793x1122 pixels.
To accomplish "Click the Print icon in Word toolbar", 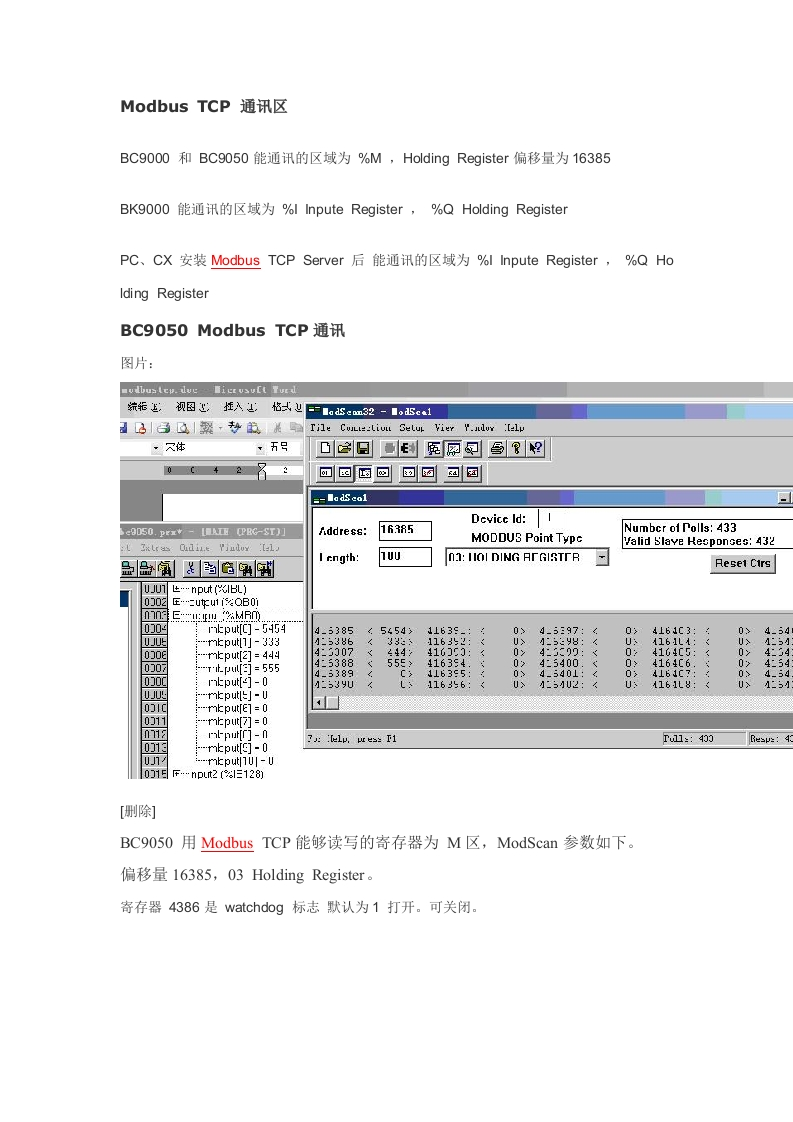I will pos(164,428).
